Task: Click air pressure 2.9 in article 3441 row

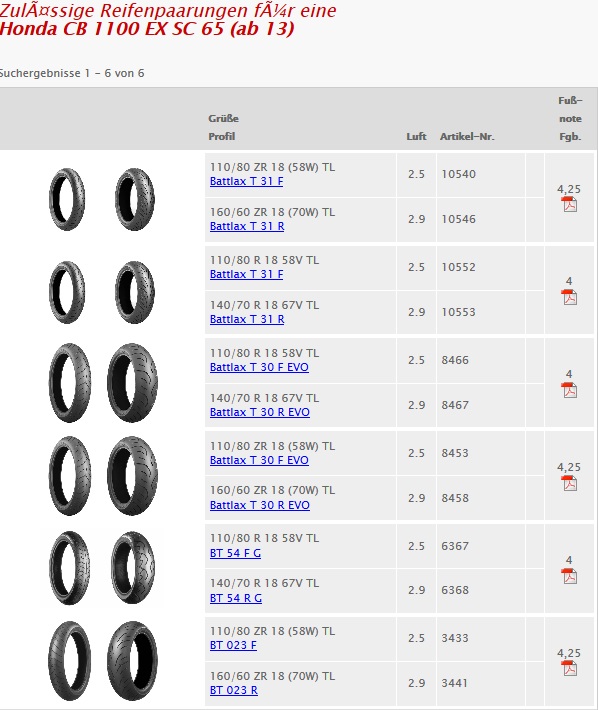Action: [x=416, y=683]
